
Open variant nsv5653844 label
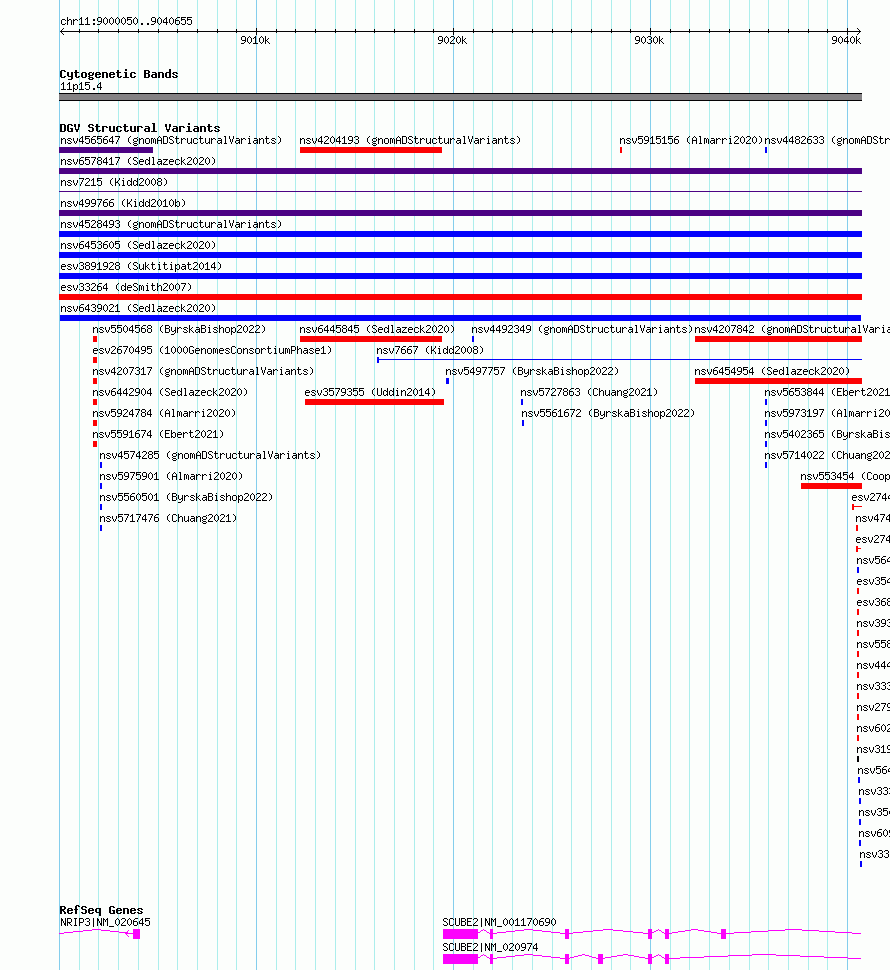click(827, 393)
